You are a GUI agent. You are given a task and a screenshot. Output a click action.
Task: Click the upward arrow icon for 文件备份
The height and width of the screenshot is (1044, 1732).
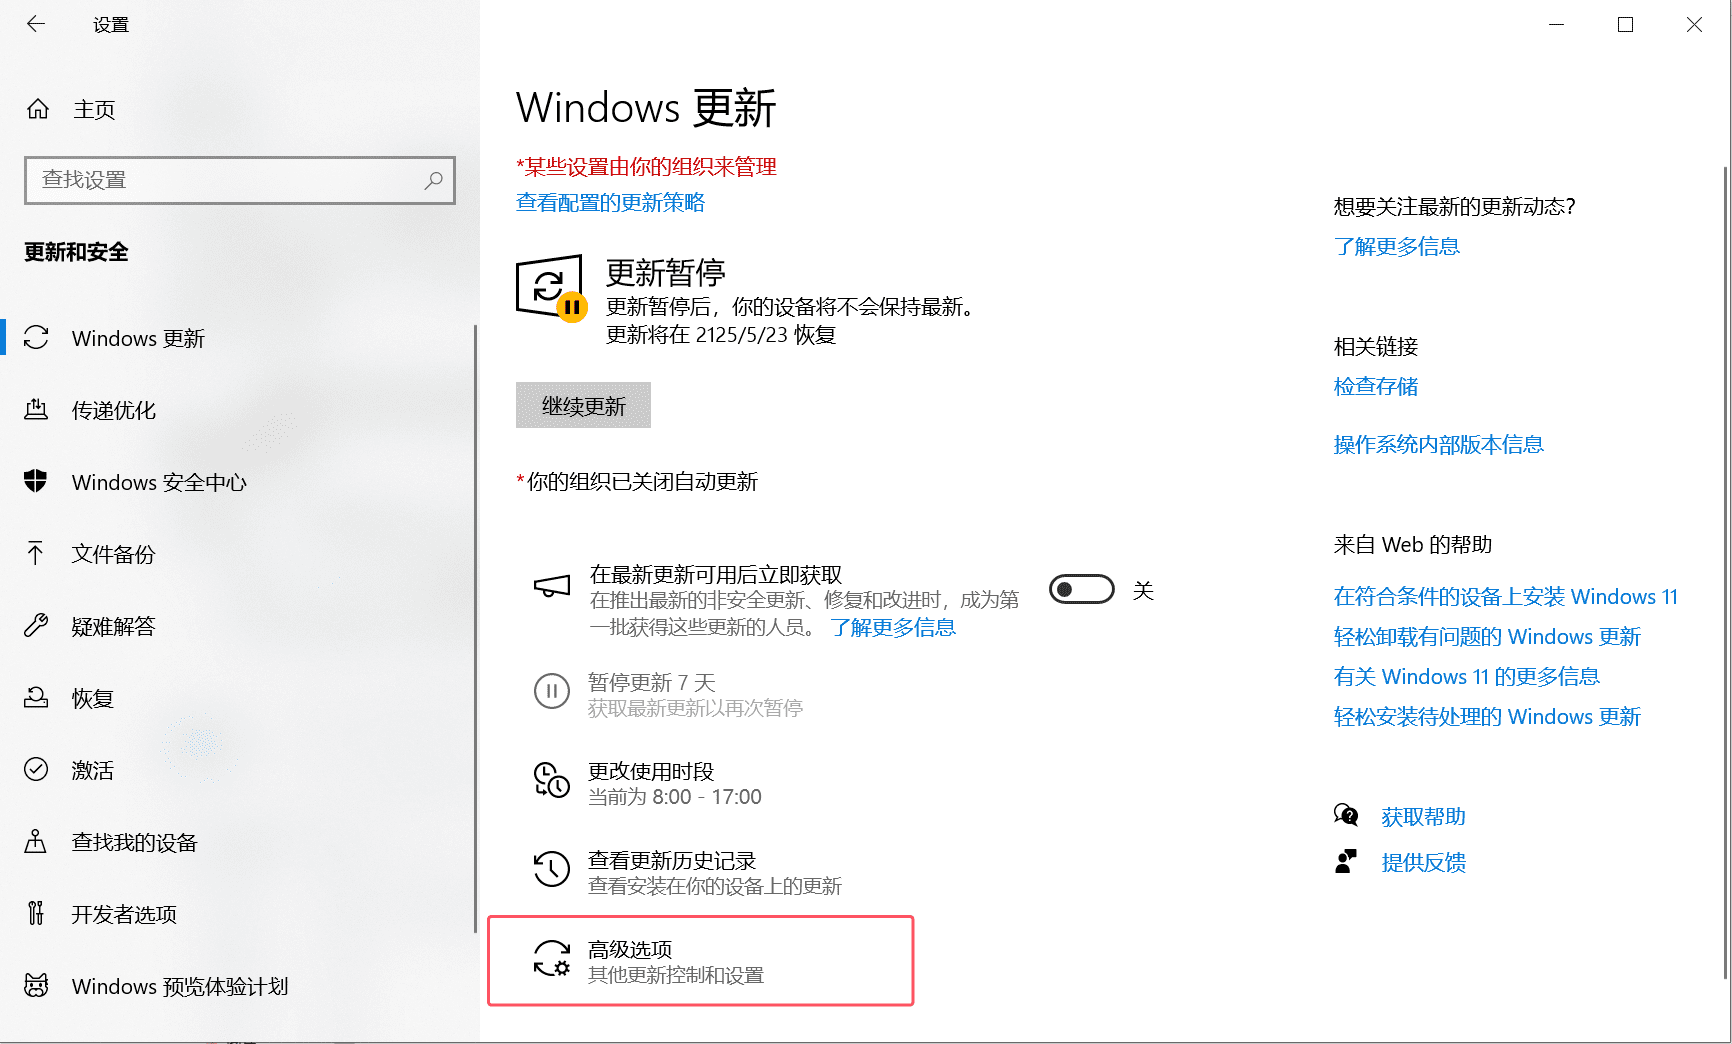point(36,554)
